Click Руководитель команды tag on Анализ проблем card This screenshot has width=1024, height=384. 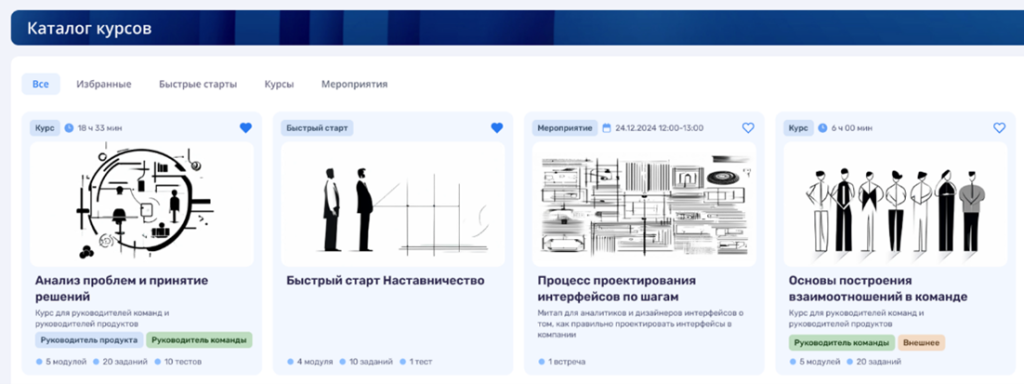tap(199, 340)
